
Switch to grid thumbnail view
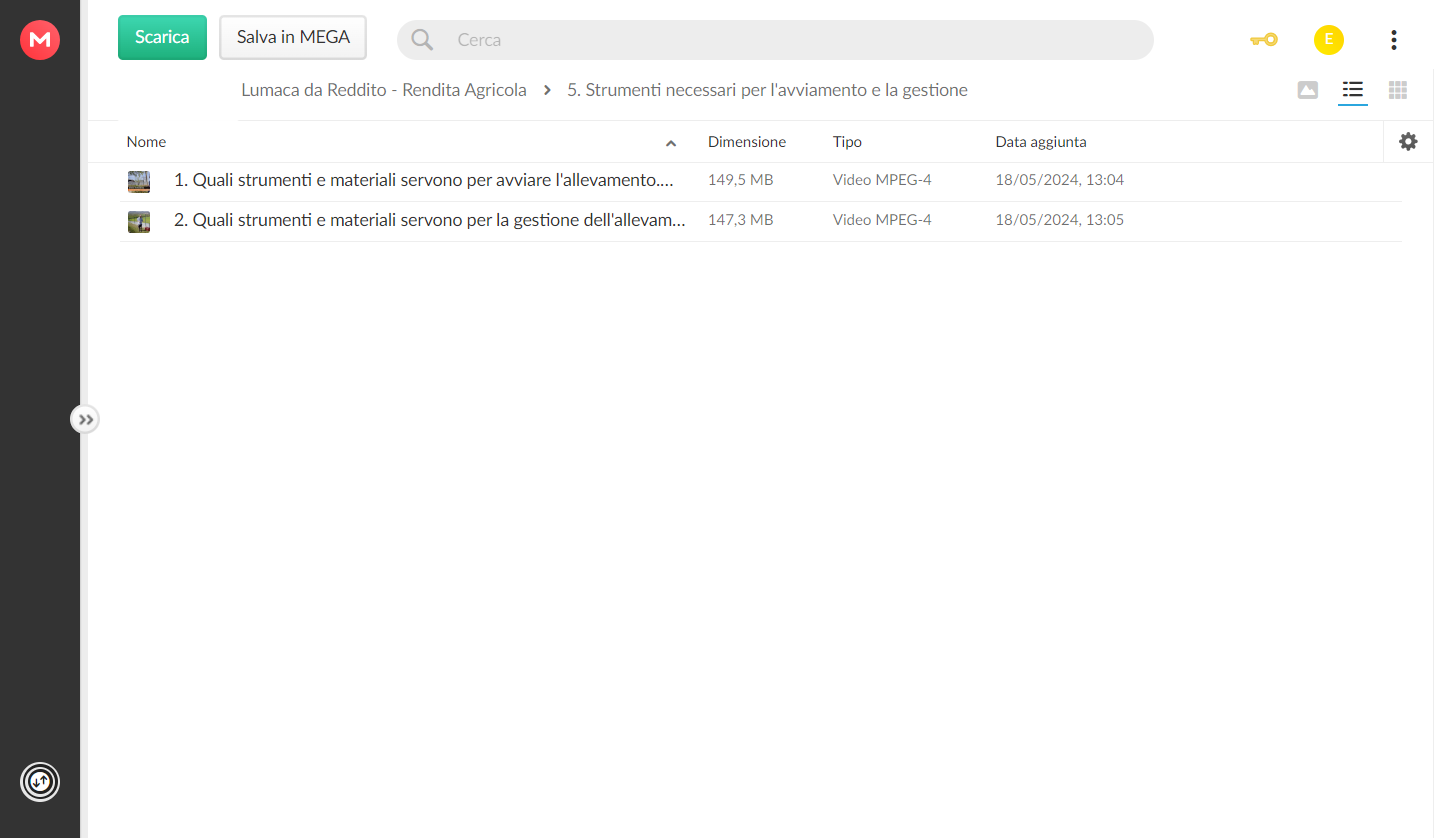tap(1398, 90)
